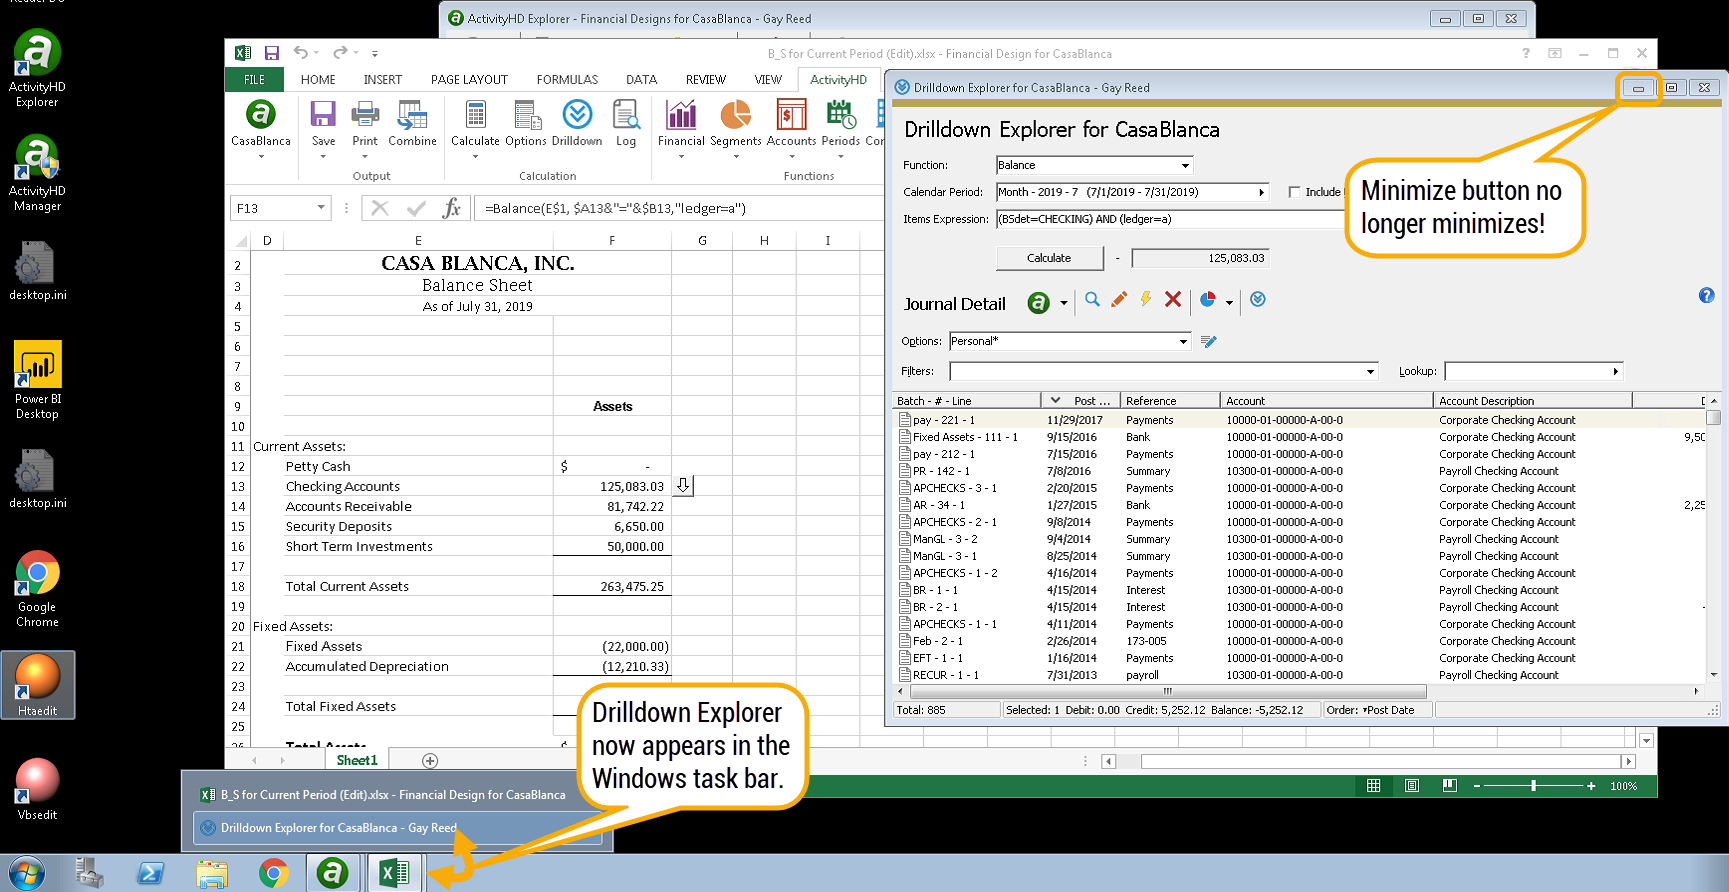Select cell F14 with value 81,742.22
This screenshot has height=892, width=1729.
point(612,506)
